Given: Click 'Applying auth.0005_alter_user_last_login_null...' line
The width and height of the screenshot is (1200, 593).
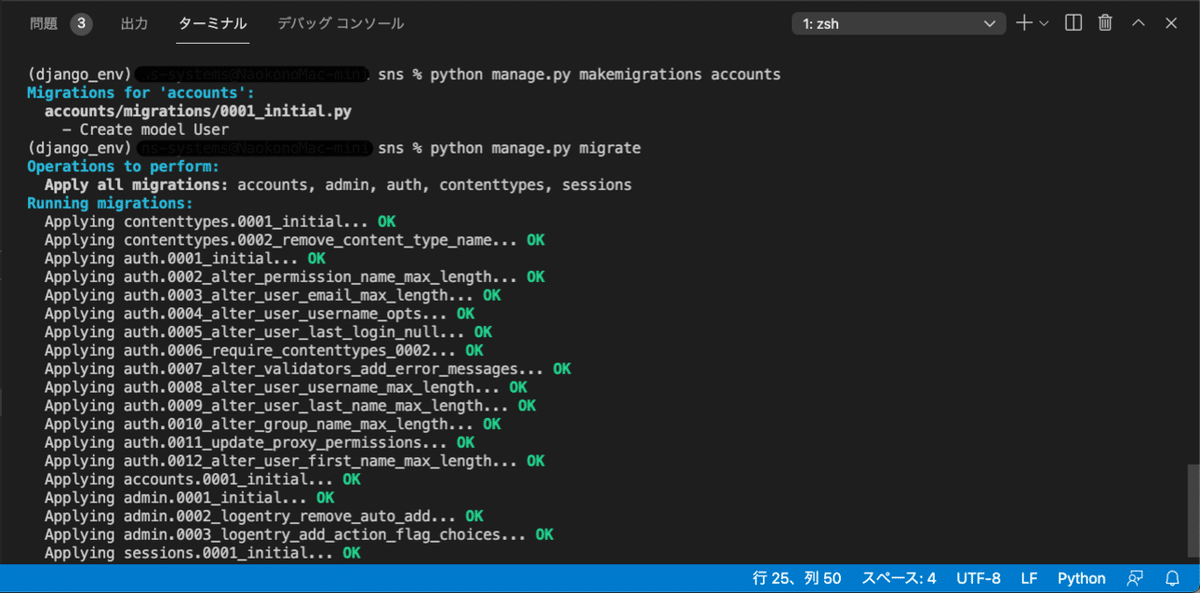Looking at the screenshot, I should (x=268, y=332).
